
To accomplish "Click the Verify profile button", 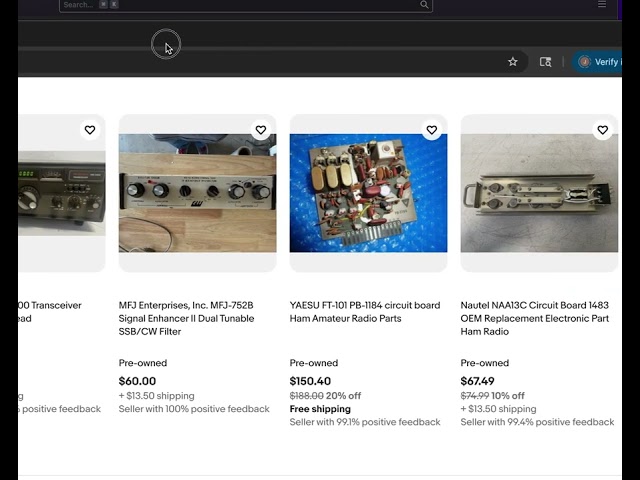I will tap(597, 62).
